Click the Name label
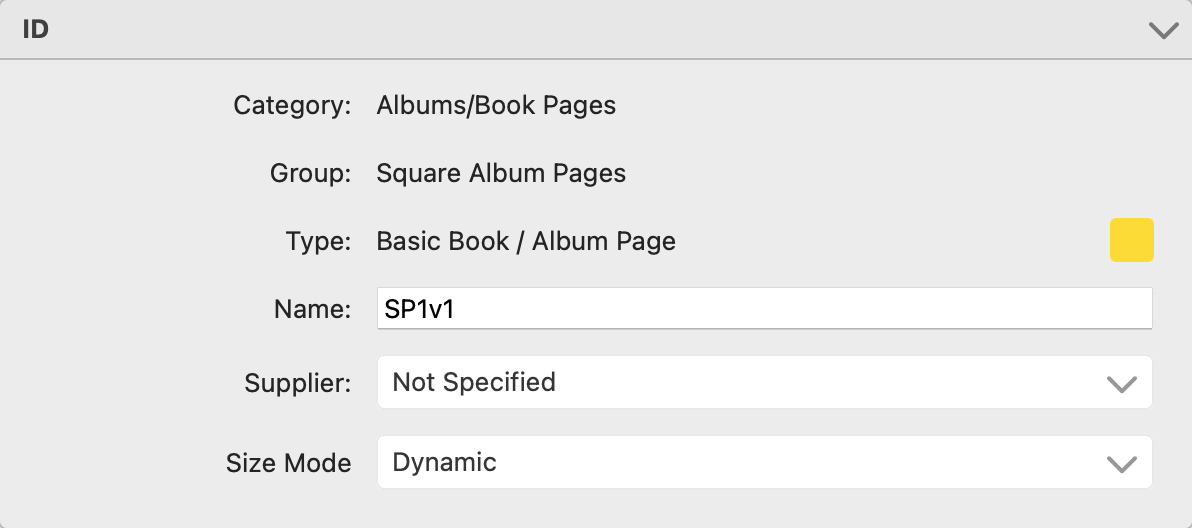1192x528 pixels. [312, 309]
